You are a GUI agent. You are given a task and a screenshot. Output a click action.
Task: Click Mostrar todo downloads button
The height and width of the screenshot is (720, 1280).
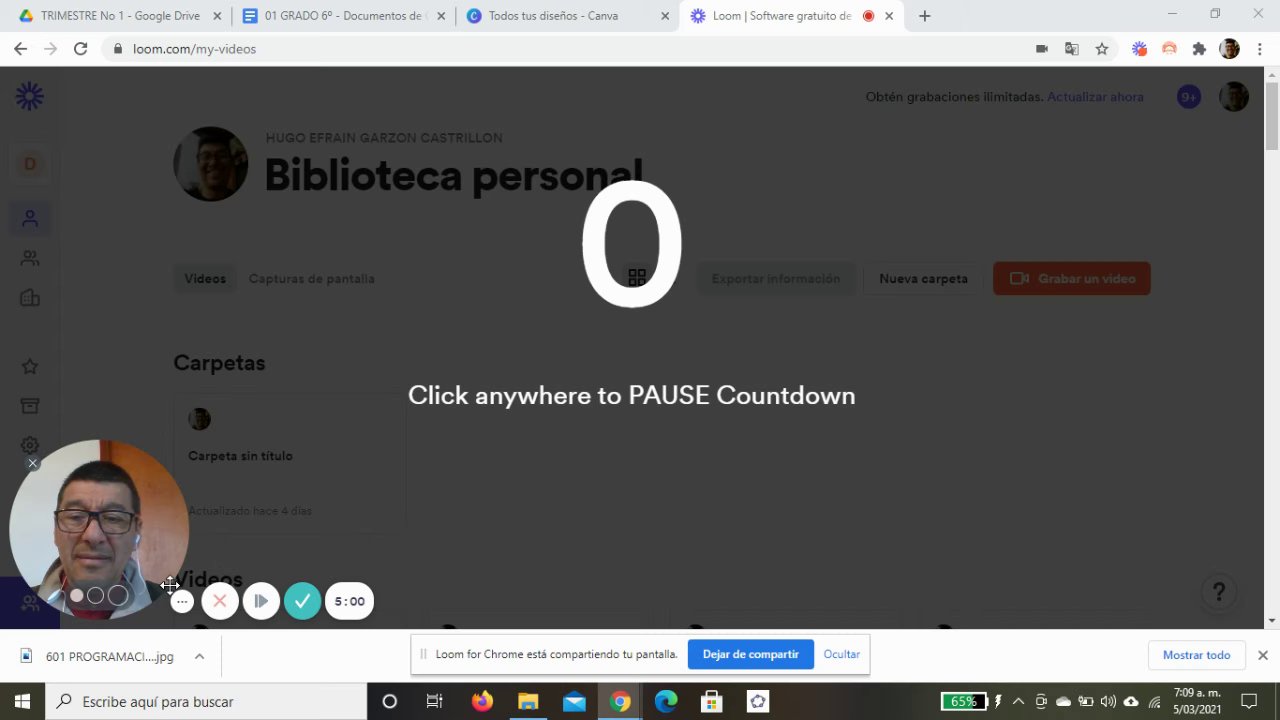tap(1196, 655)
